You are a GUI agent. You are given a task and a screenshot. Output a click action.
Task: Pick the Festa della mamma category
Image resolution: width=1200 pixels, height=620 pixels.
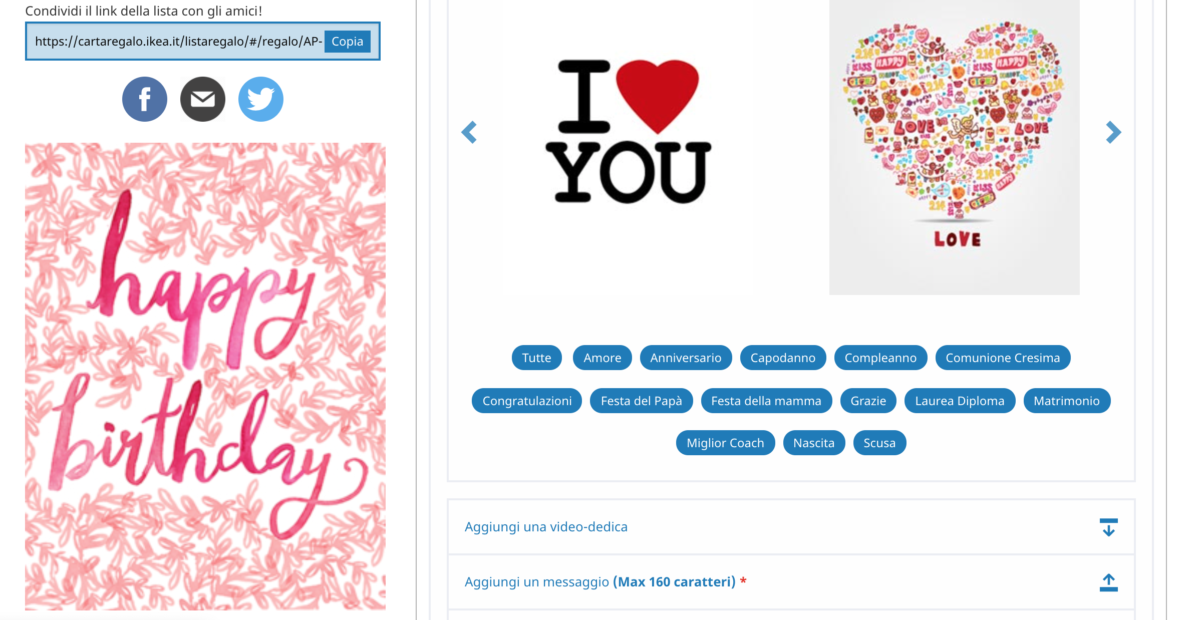click(766, 401)
